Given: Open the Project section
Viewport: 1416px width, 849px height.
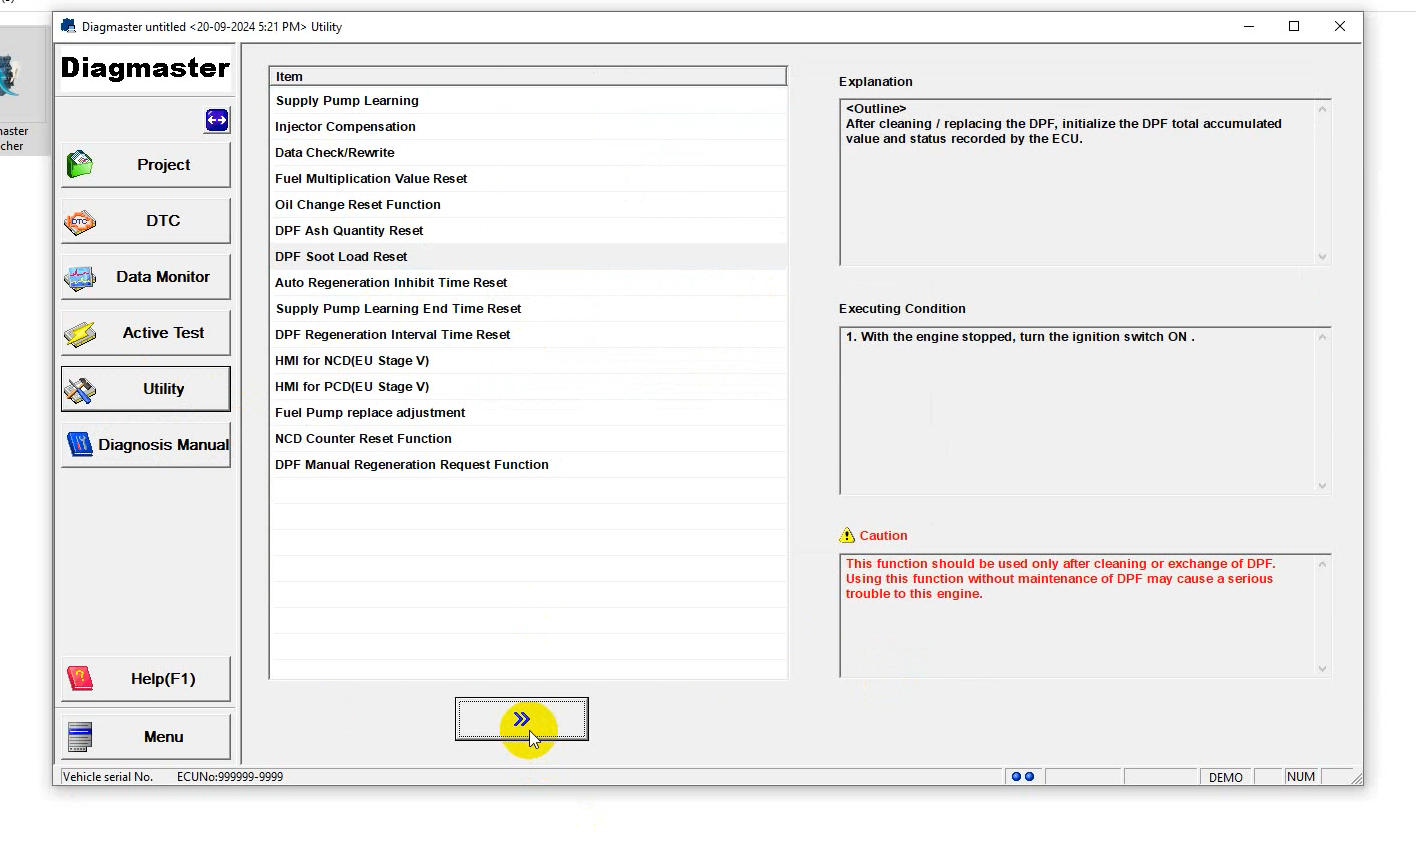Looking at the screenshot, I should [x=146, y=165].
